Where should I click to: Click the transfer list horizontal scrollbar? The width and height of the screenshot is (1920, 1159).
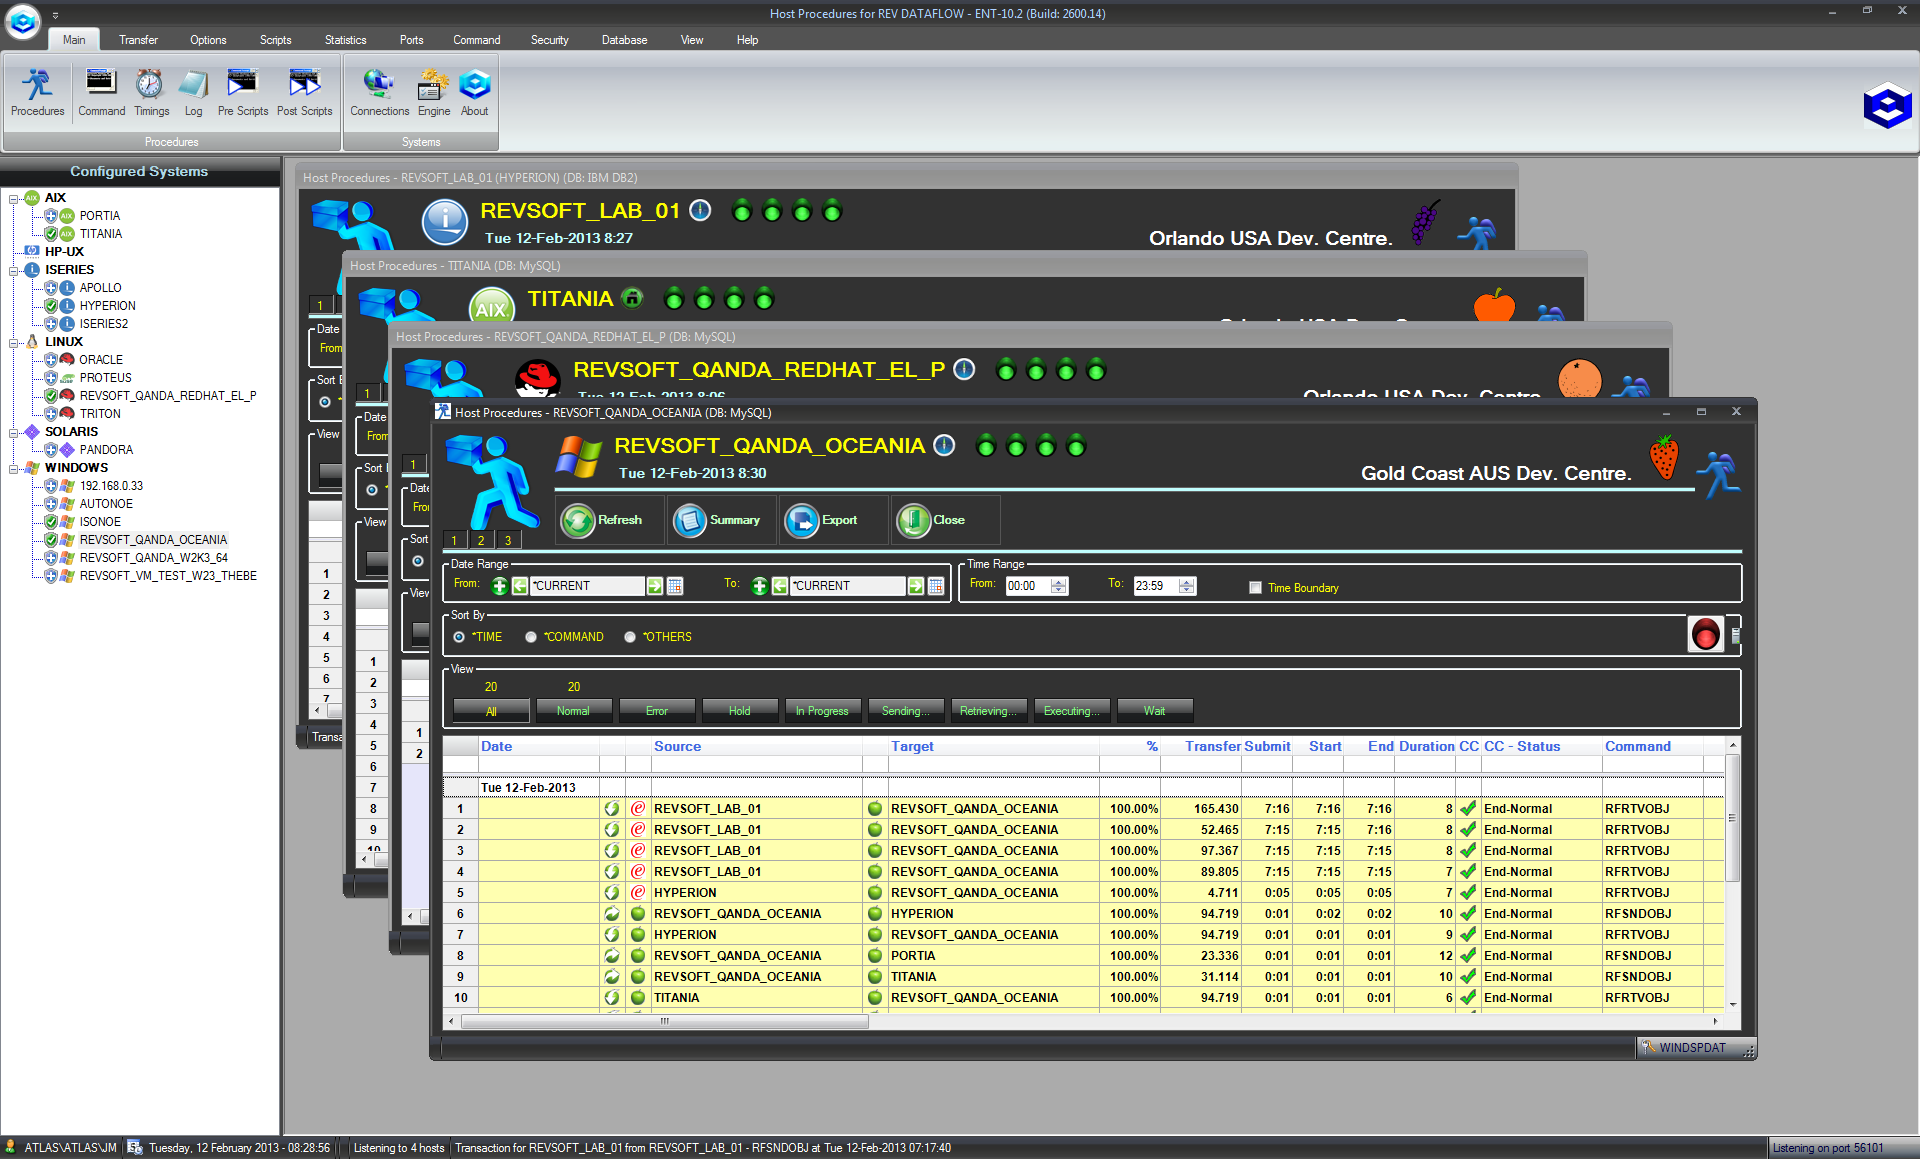point(664,1021)
